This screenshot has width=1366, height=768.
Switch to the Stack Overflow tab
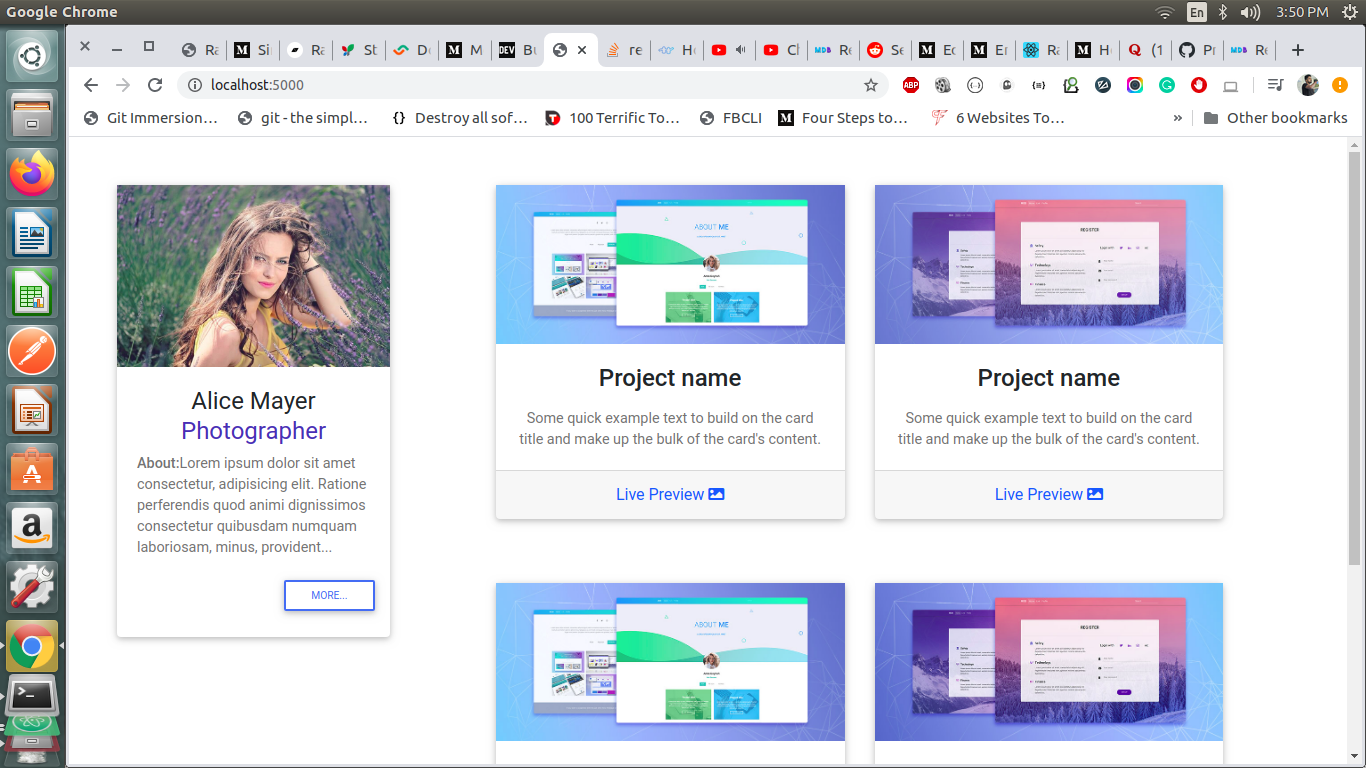[x=625, y=49]
